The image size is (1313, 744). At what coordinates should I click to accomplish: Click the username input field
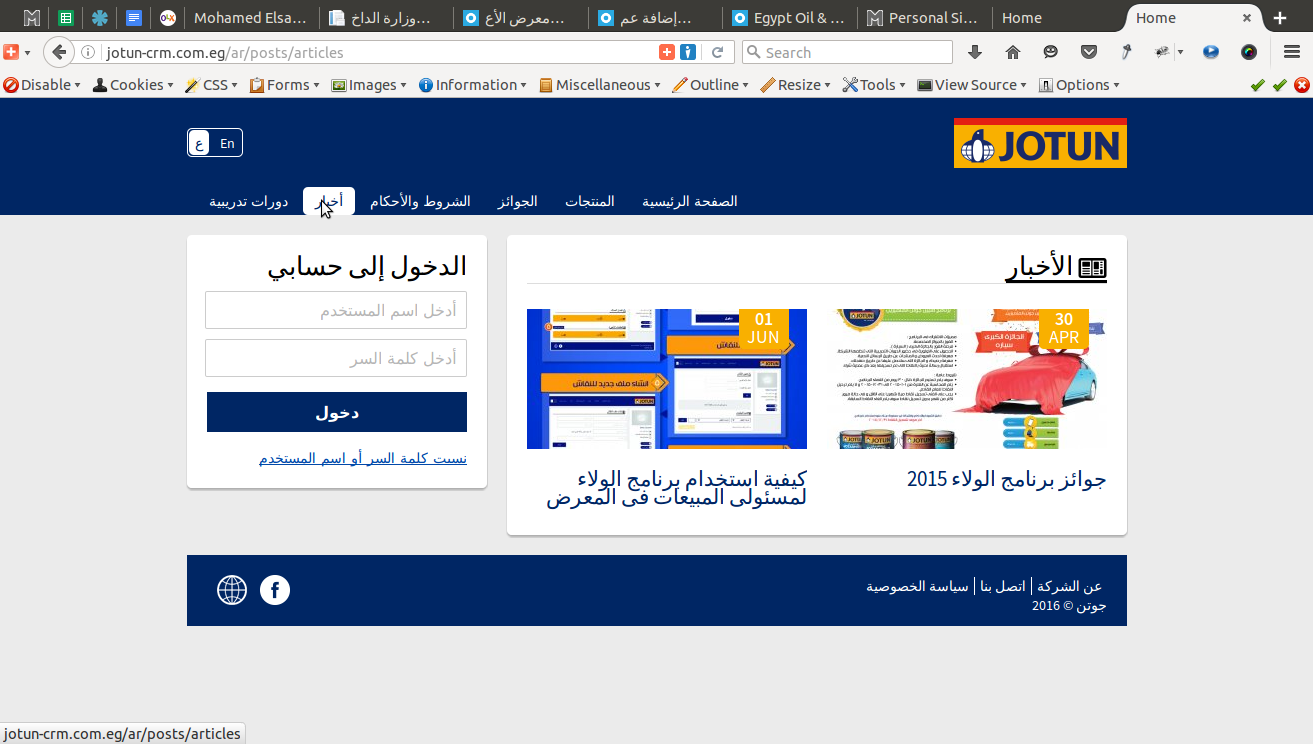336,310
